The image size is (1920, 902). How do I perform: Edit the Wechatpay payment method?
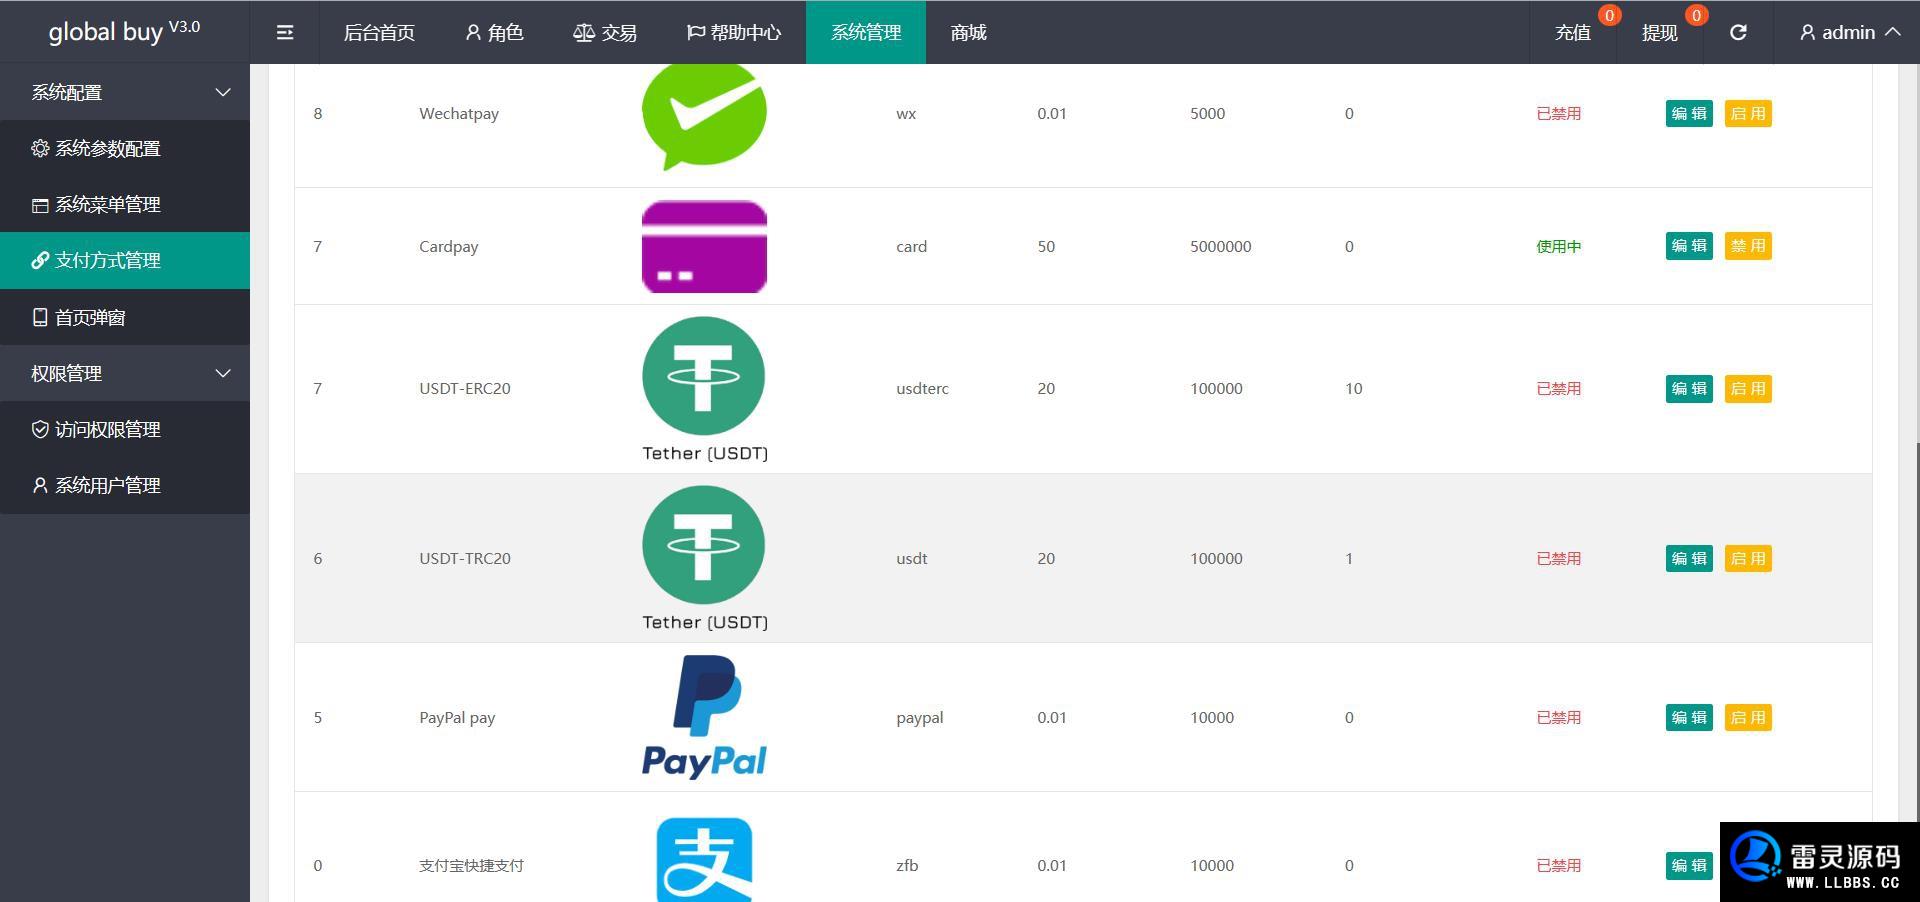pos(1689,113)
